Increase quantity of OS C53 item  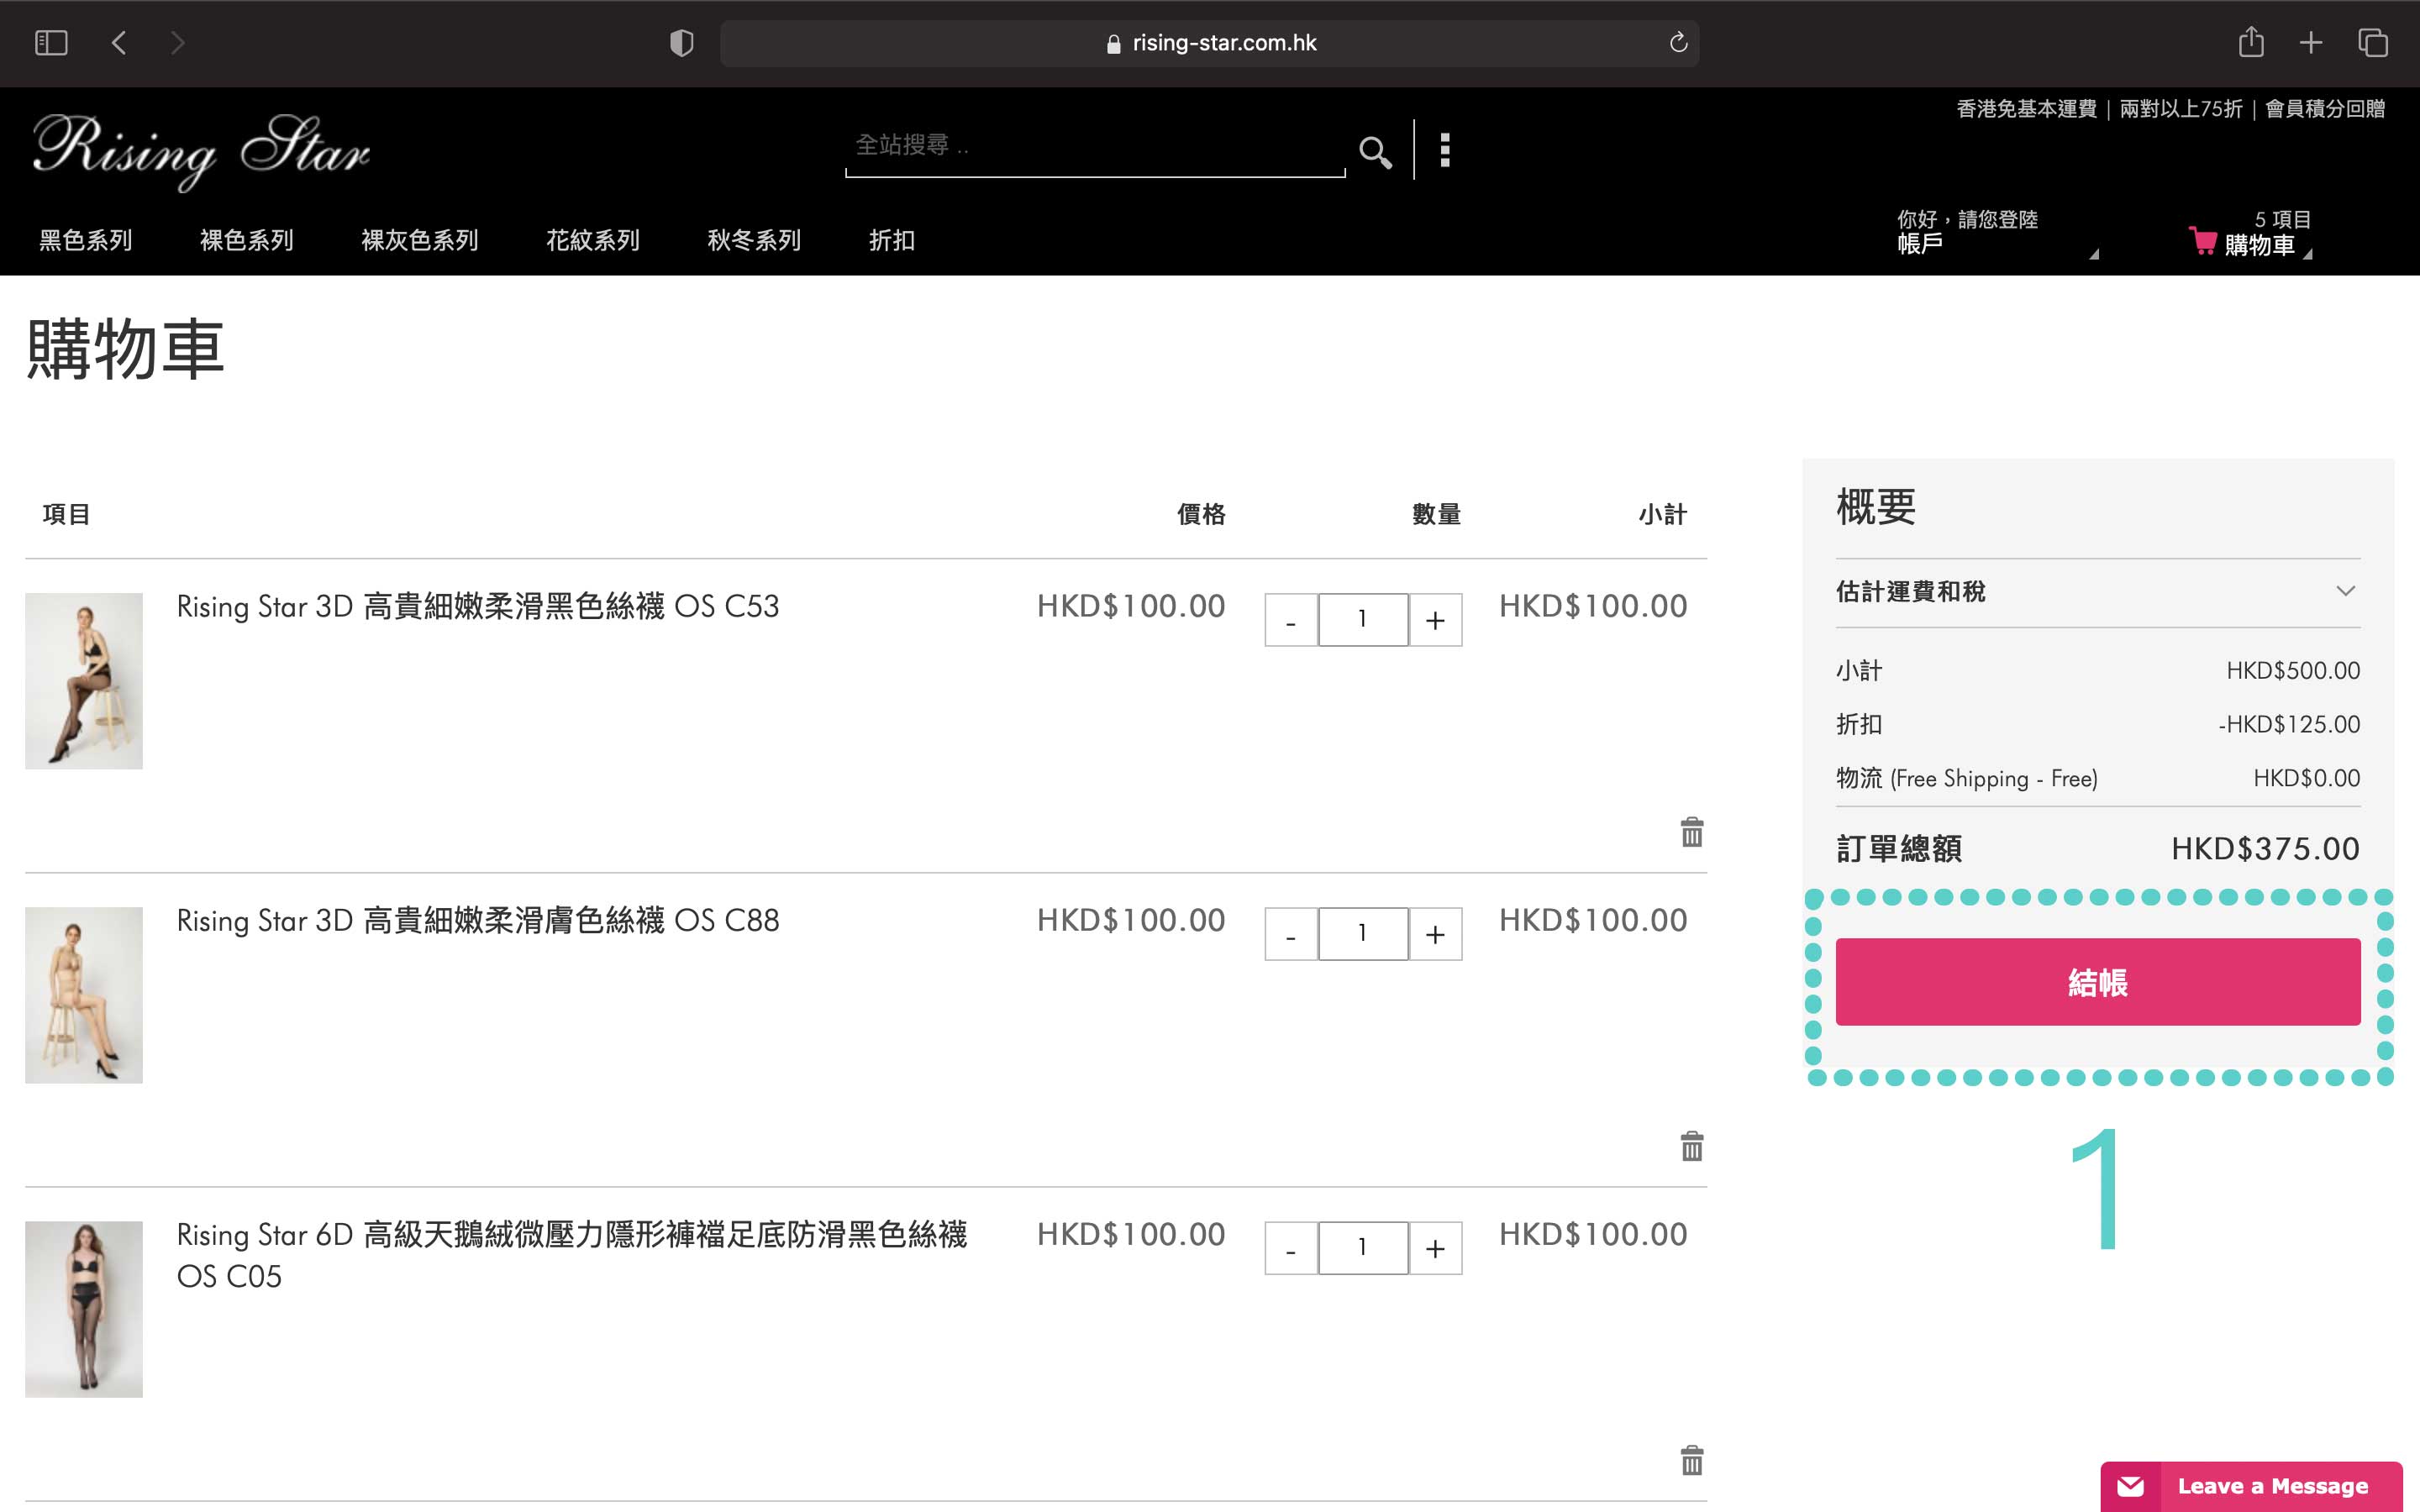click(x=1436, y=620)
